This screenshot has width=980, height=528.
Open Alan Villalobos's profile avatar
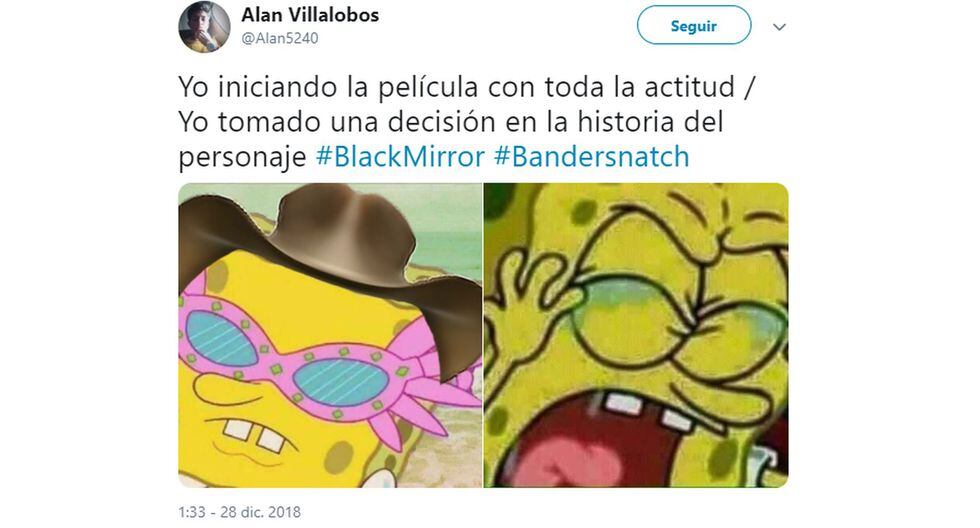click(x=204, y=27)
